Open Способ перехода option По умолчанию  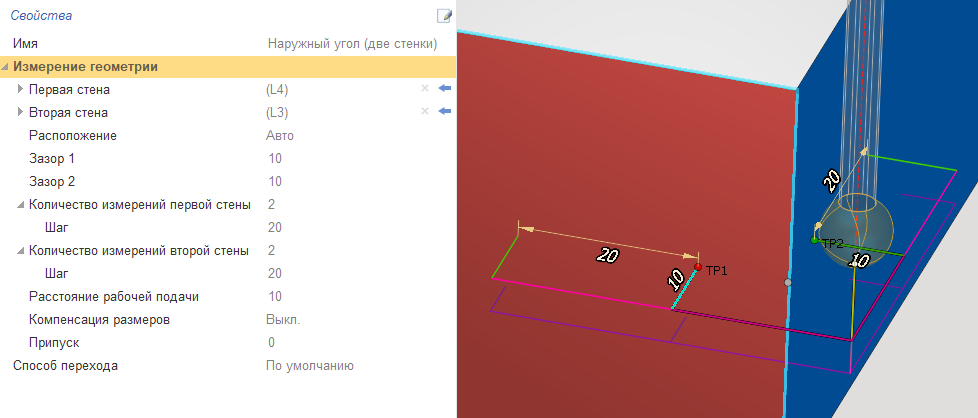310,366
